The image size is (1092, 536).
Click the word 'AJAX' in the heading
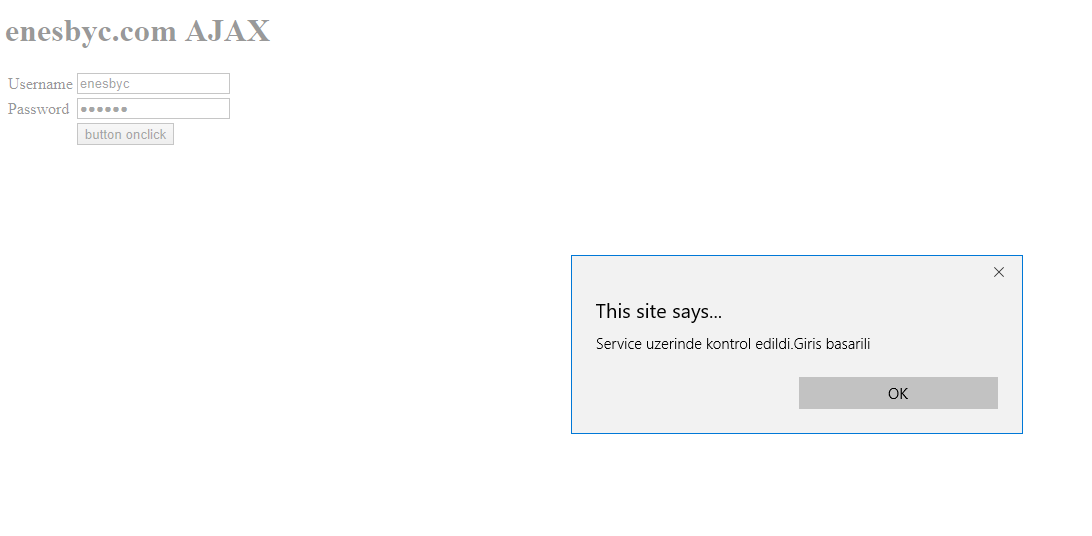tap(228, 31)
